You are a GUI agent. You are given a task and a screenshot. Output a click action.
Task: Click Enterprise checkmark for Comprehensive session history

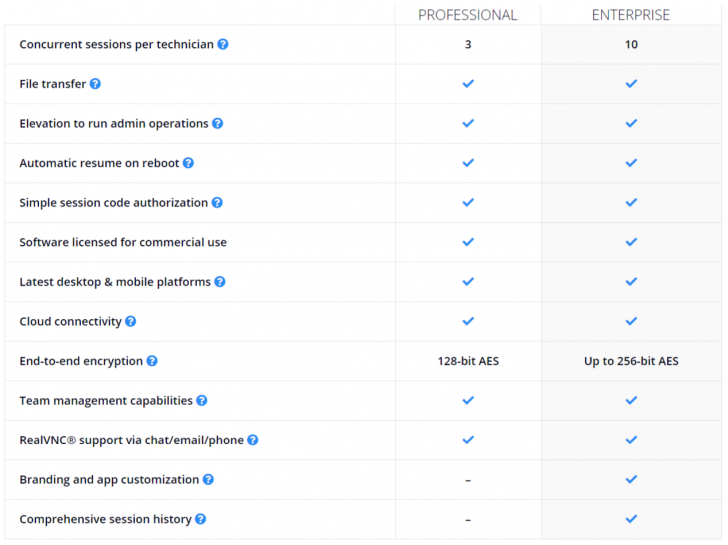click(x=631, y=520)
